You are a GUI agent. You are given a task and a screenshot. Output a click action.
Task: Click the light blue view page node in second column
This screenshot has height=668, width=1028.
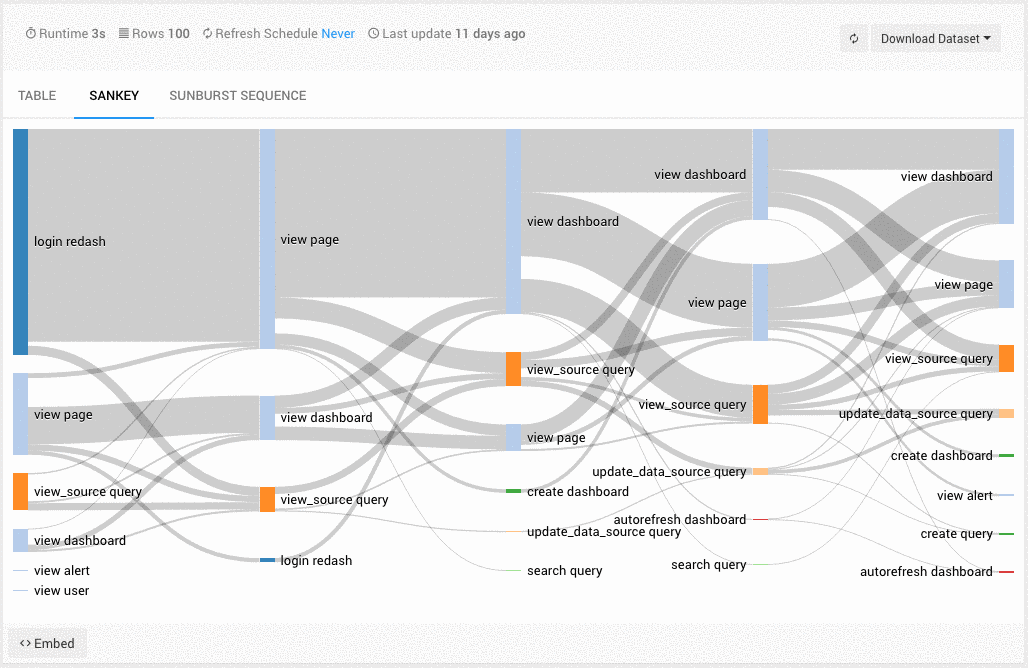(x=267, y=239)
